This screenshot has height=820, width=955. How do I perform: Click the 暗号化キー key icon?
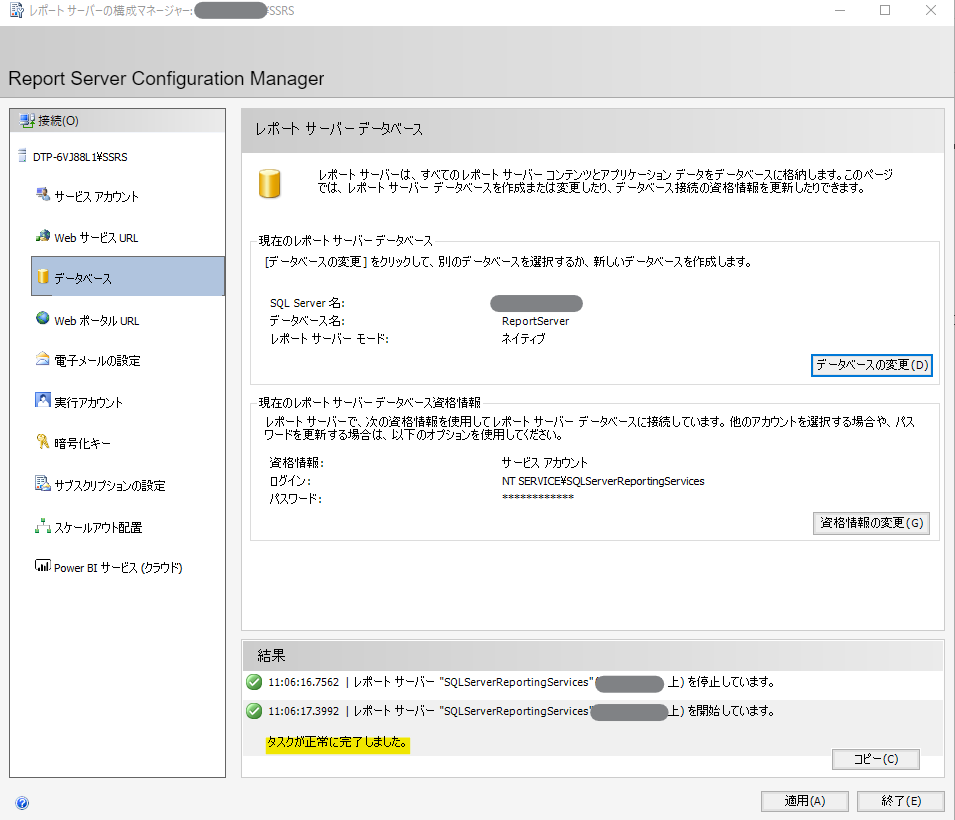click(x=43, y=442)
